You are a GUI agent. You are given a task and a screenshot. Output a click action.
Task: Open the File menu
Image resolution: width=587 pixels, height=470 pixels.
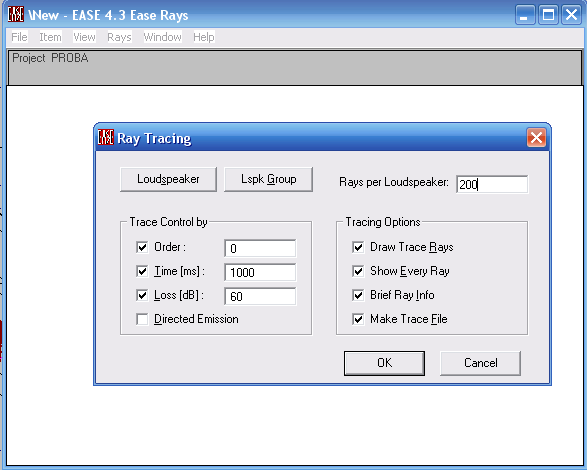coord(19,37)
